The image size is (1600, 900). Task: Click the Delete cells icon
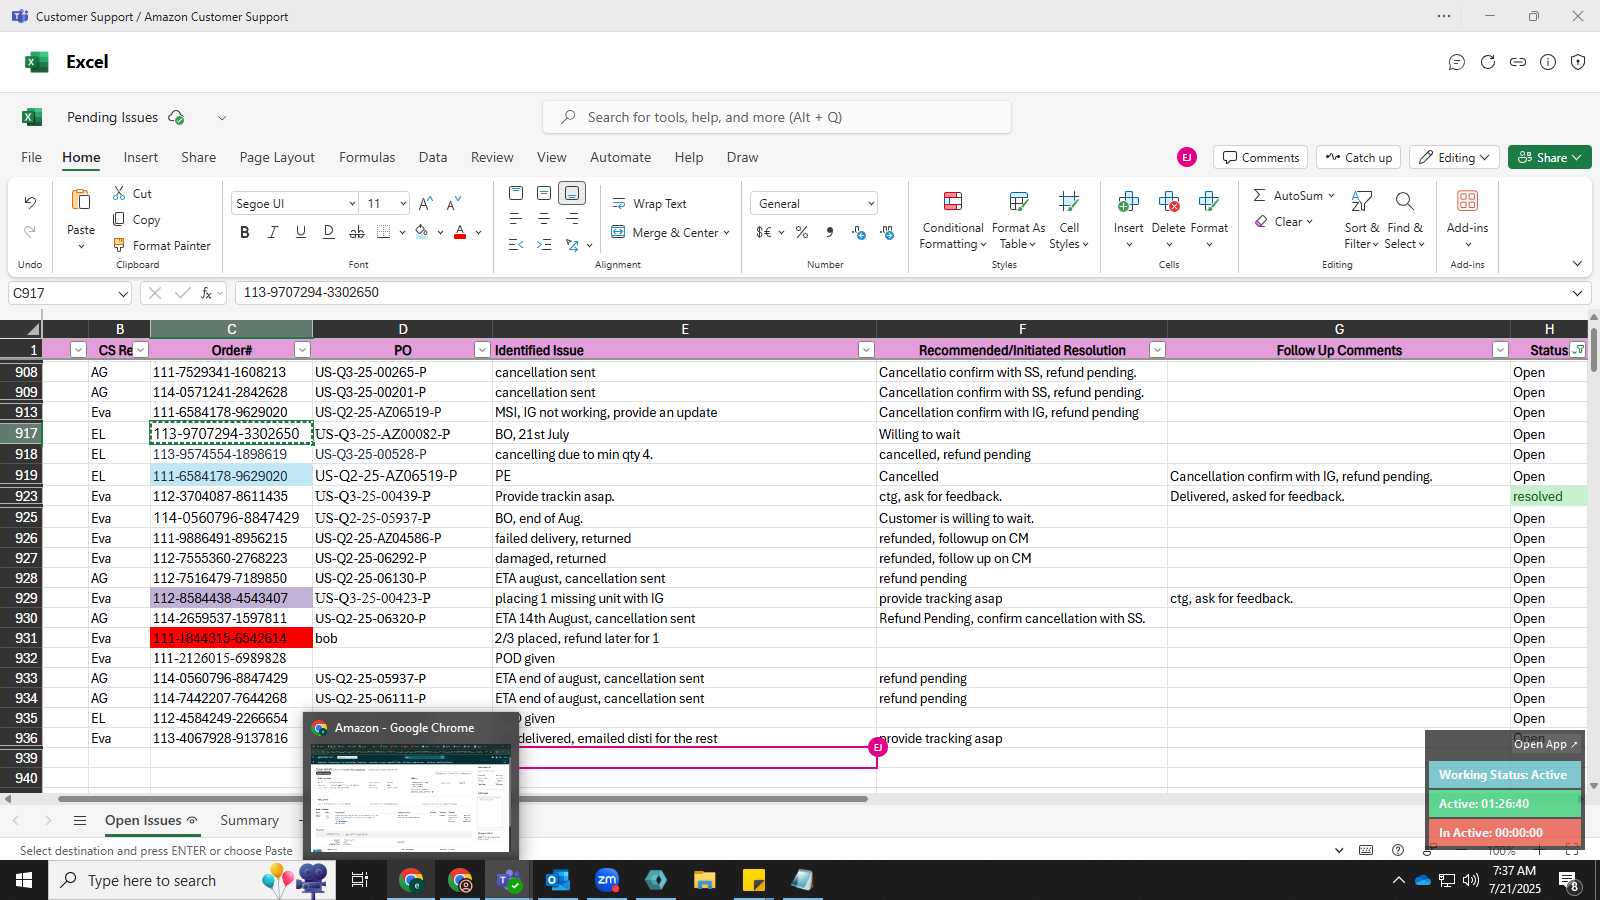(x=1168, y=202)
